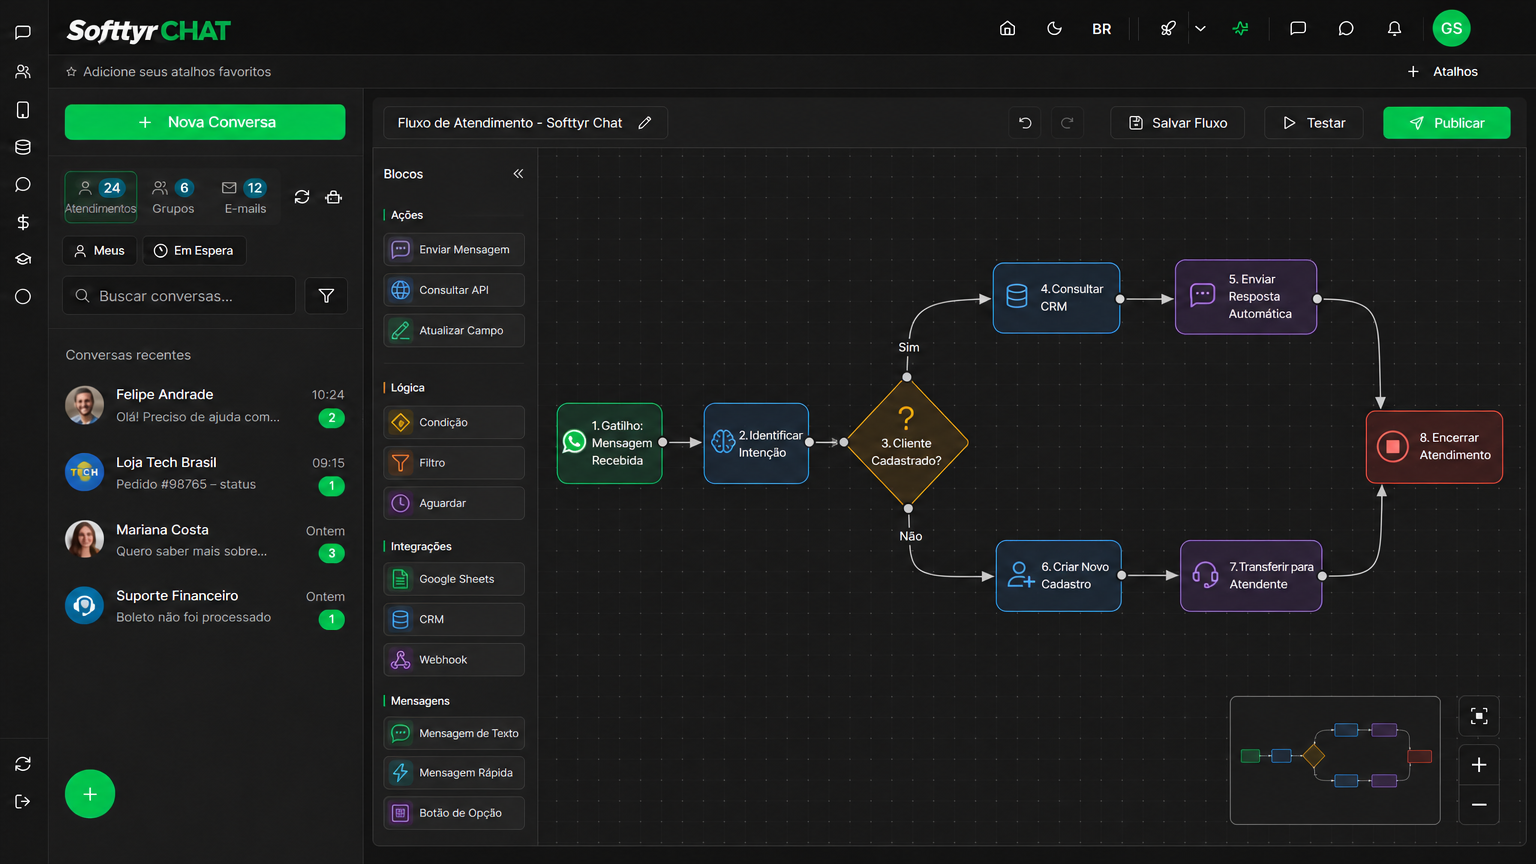The height and width of the screenshot is (864, 1536).
Task: Click the Publicar button
Action: click(1447, 123)
